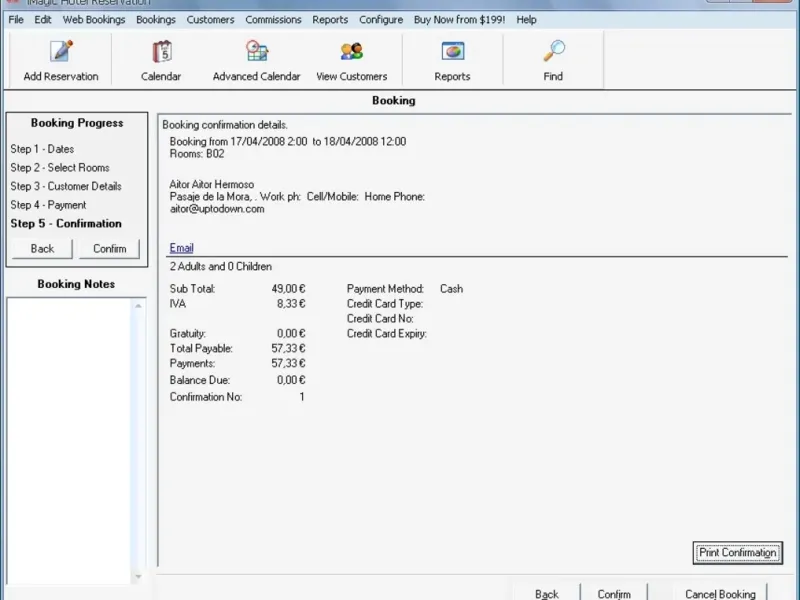Click the Total Payable 57,33 € value
This screenshot has width=800, height=600.
[x=288, y=348]
